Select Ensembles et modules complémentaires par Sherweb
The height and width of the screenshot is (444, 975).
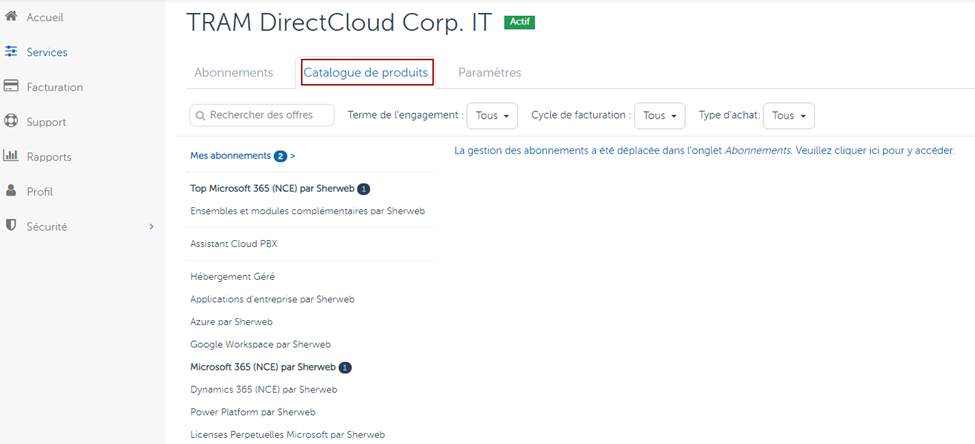click(307, 211)
